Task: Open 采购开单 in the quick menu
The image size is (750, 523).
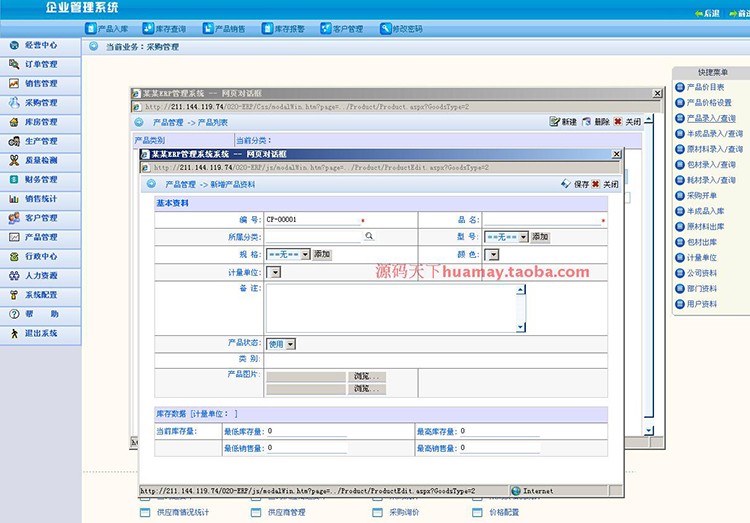Action: pos(696,196)
